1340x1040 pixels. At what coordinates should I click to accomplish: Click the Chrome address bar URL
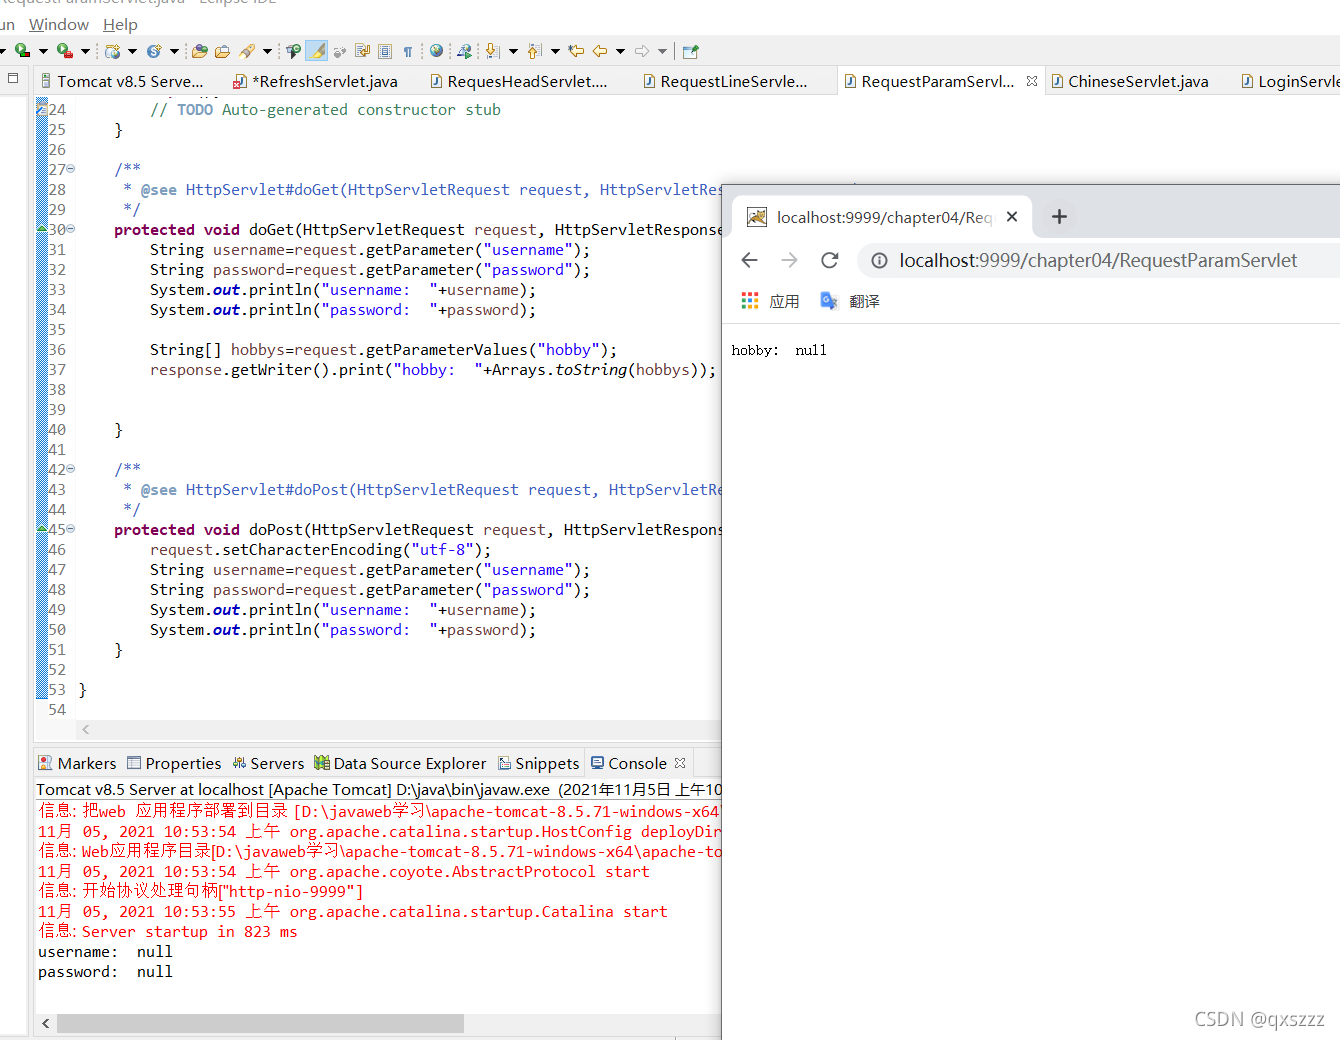1098,261
